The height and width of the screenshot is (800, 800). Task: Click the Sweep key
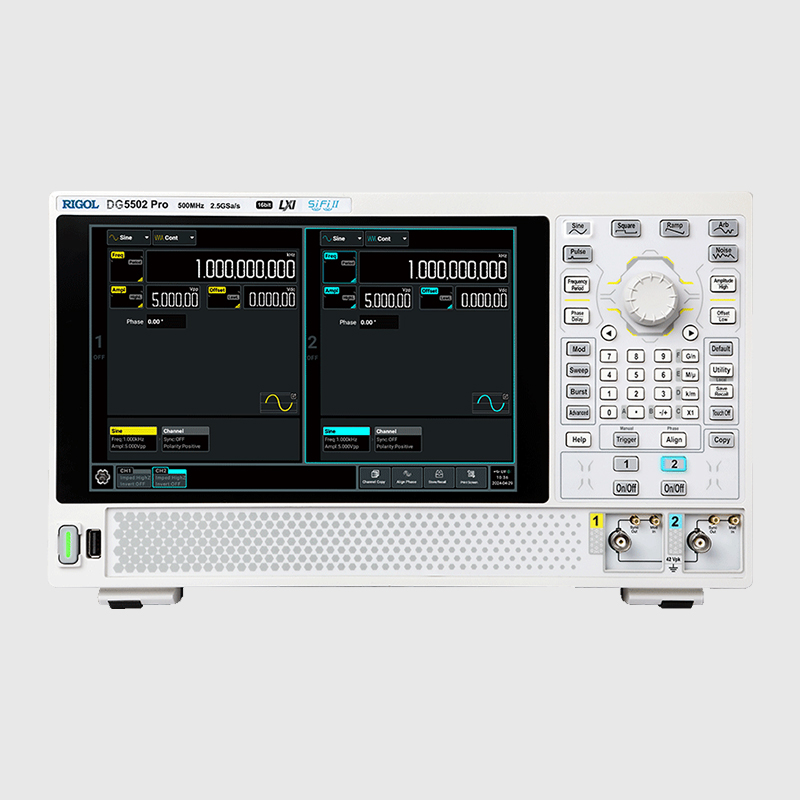click(x=578, y=370)
